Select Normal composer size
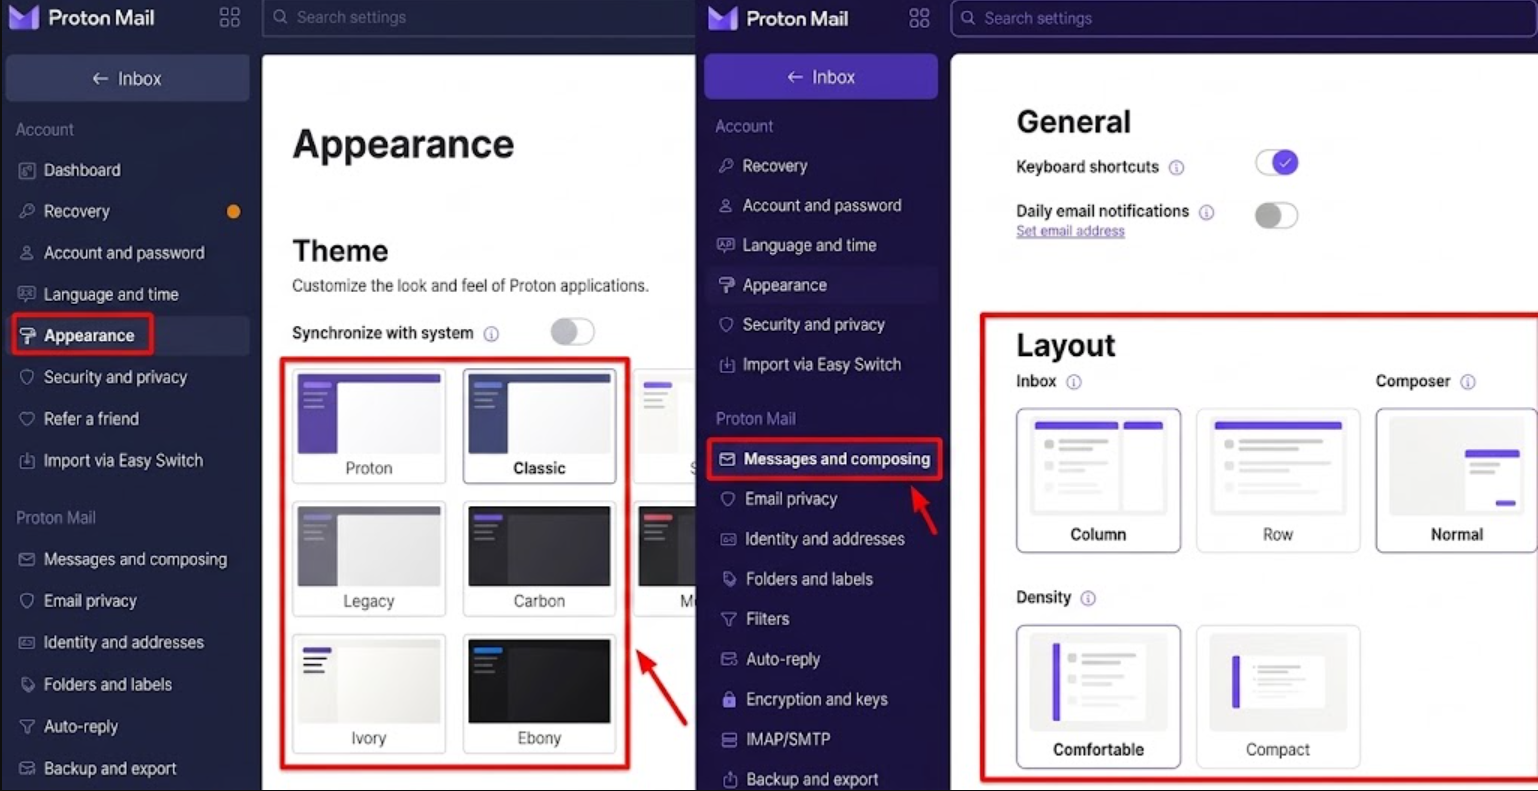Screen dimensions: 1538x791 (1456, 480)
